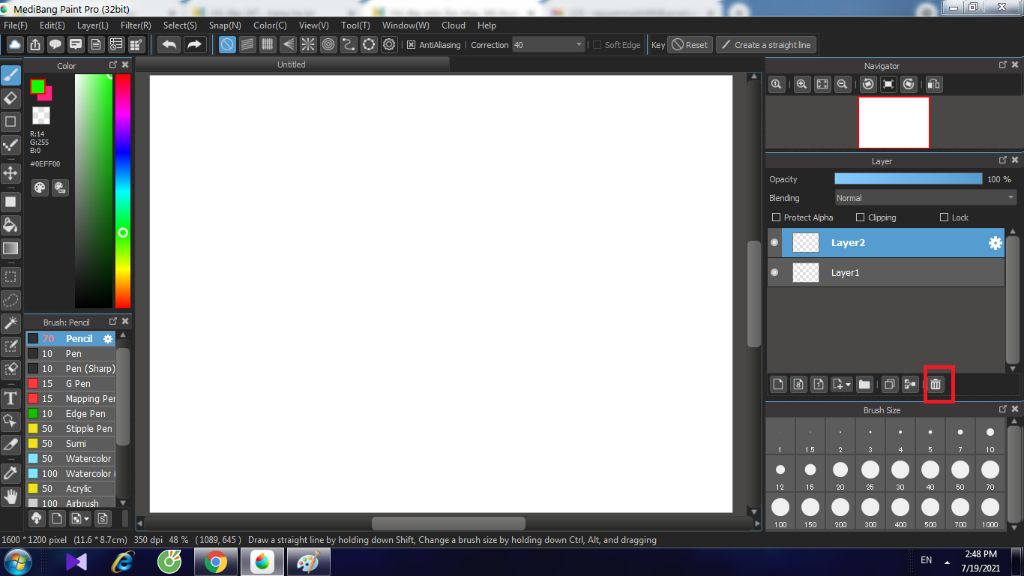Image resolution: width=1024 pixels, height=576 pixels.
Task: Click Create a straight line button
Action: [767, 44]
